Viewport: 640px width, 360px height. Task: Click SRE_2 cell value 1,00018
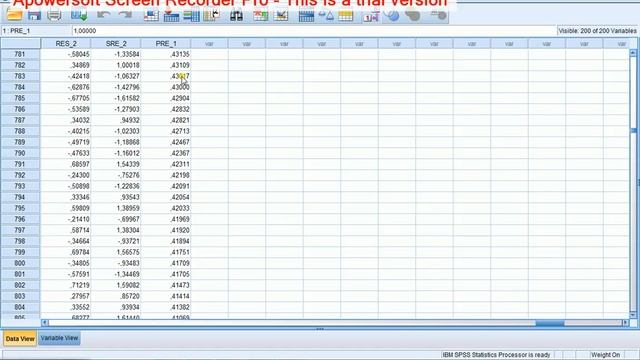pos(116,65)
